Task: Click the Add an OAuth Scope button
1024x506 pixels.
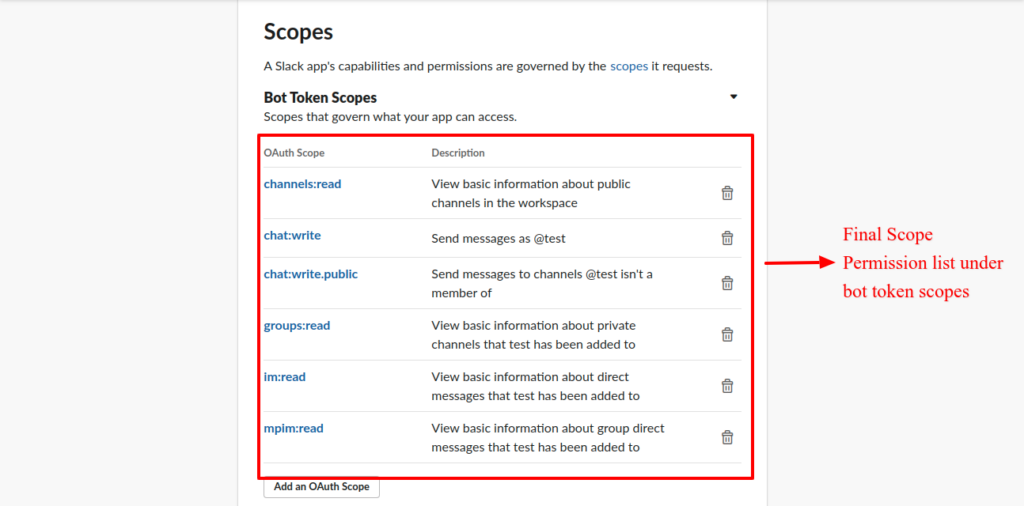Action: [321, 487]
